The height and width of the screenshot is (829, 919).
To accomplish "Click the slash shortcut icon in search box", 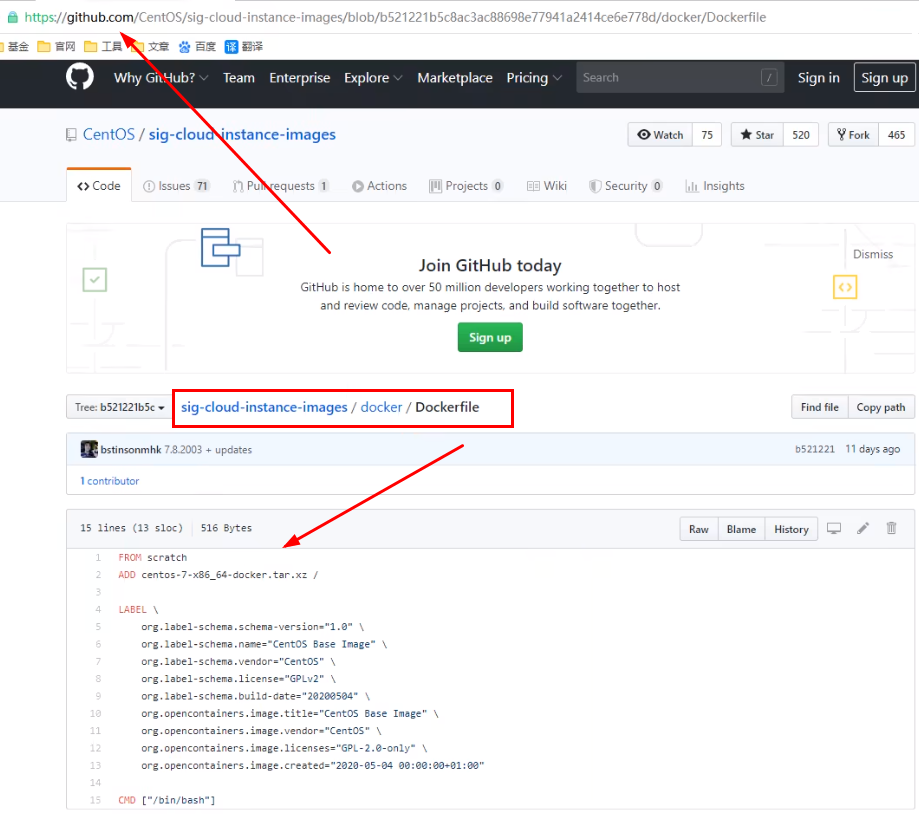I will 769,77.
